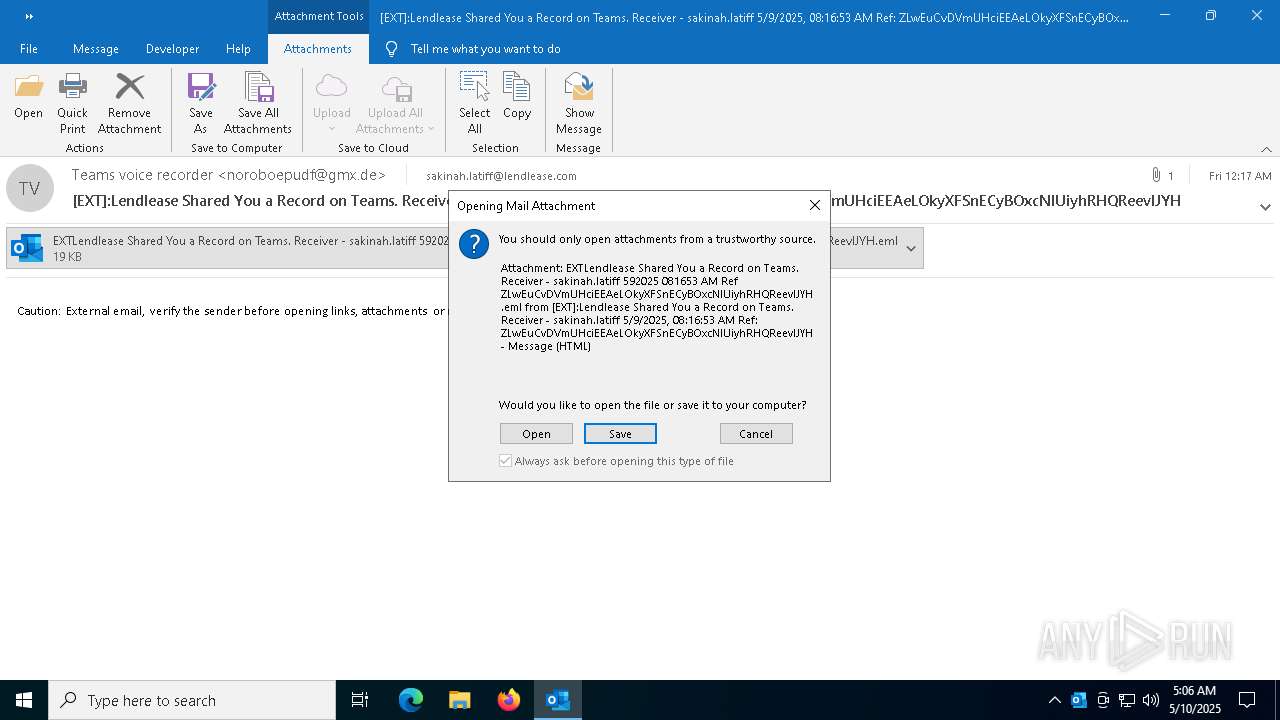This screenshot has height=720, width=1280.
Task: Click the quick access toolbar customize arrow
Action: pyautogui.click(x=28, y=16)
